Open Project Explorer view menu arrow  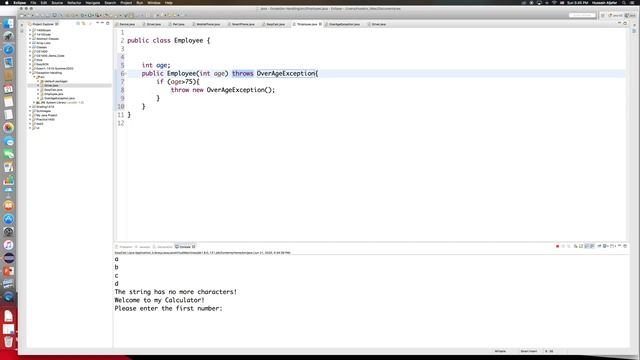click(97, 23)
